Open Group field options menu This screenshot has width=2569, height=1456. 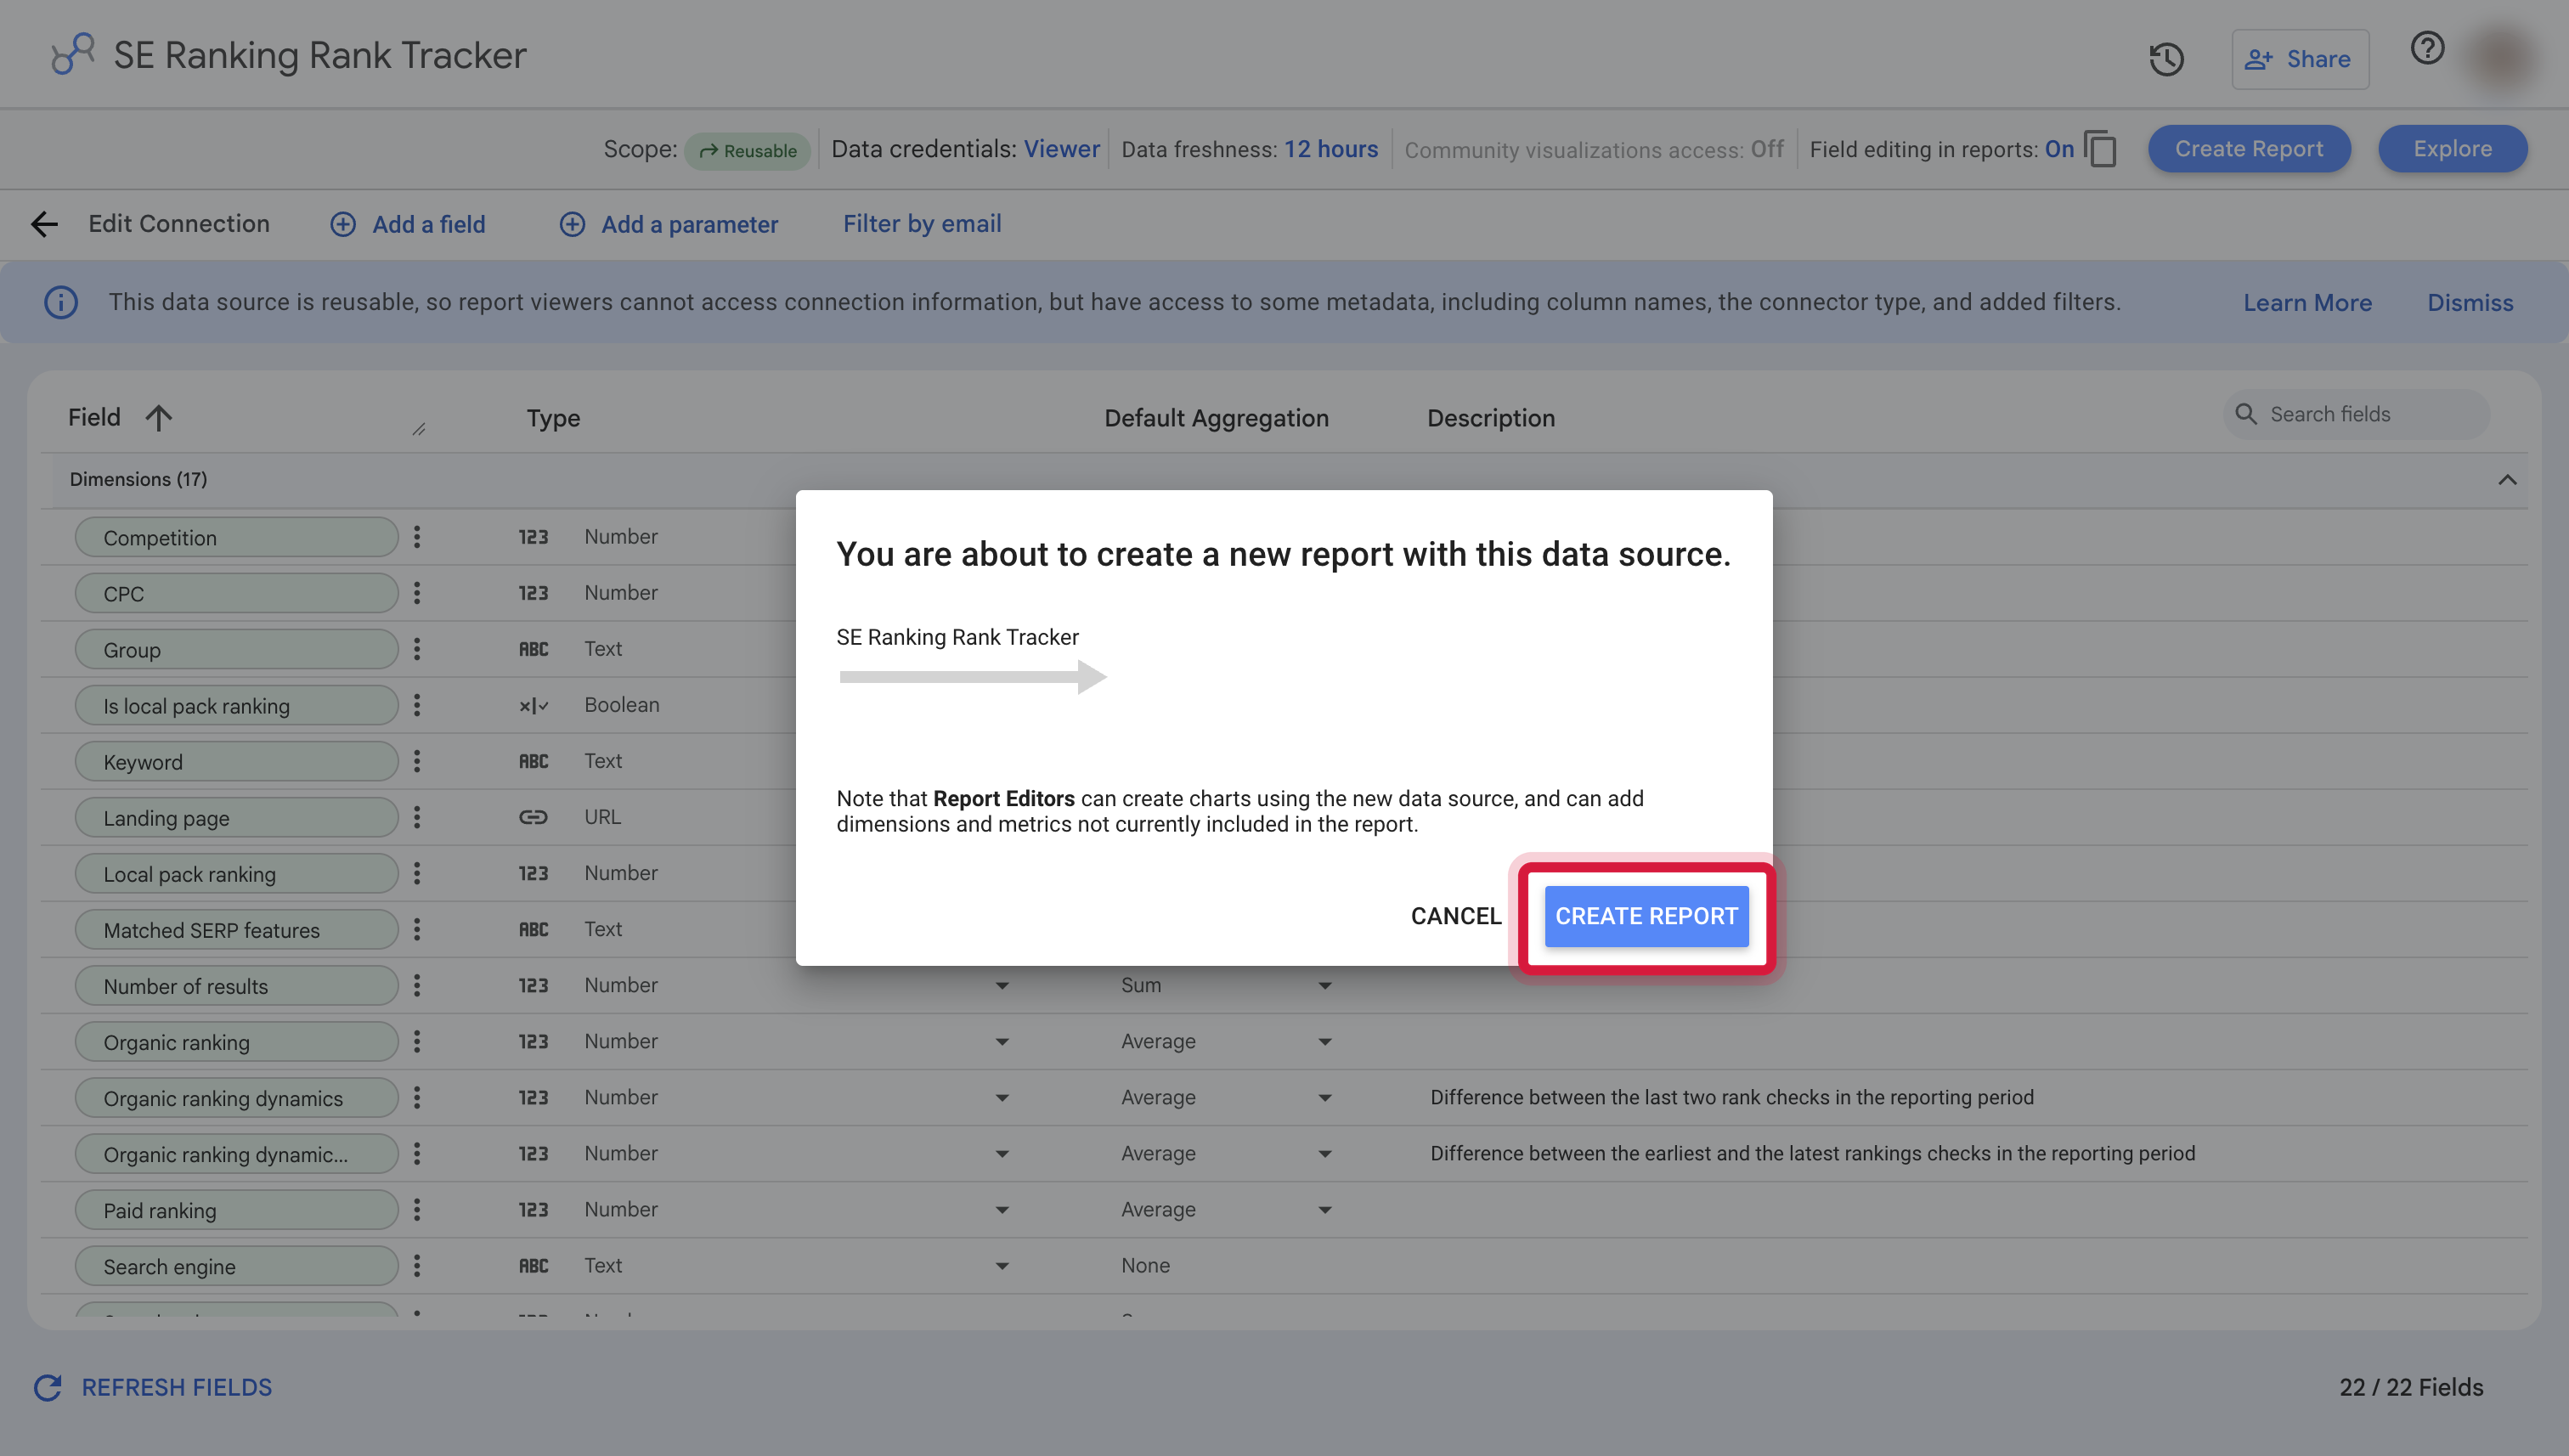tap(417, 649)
